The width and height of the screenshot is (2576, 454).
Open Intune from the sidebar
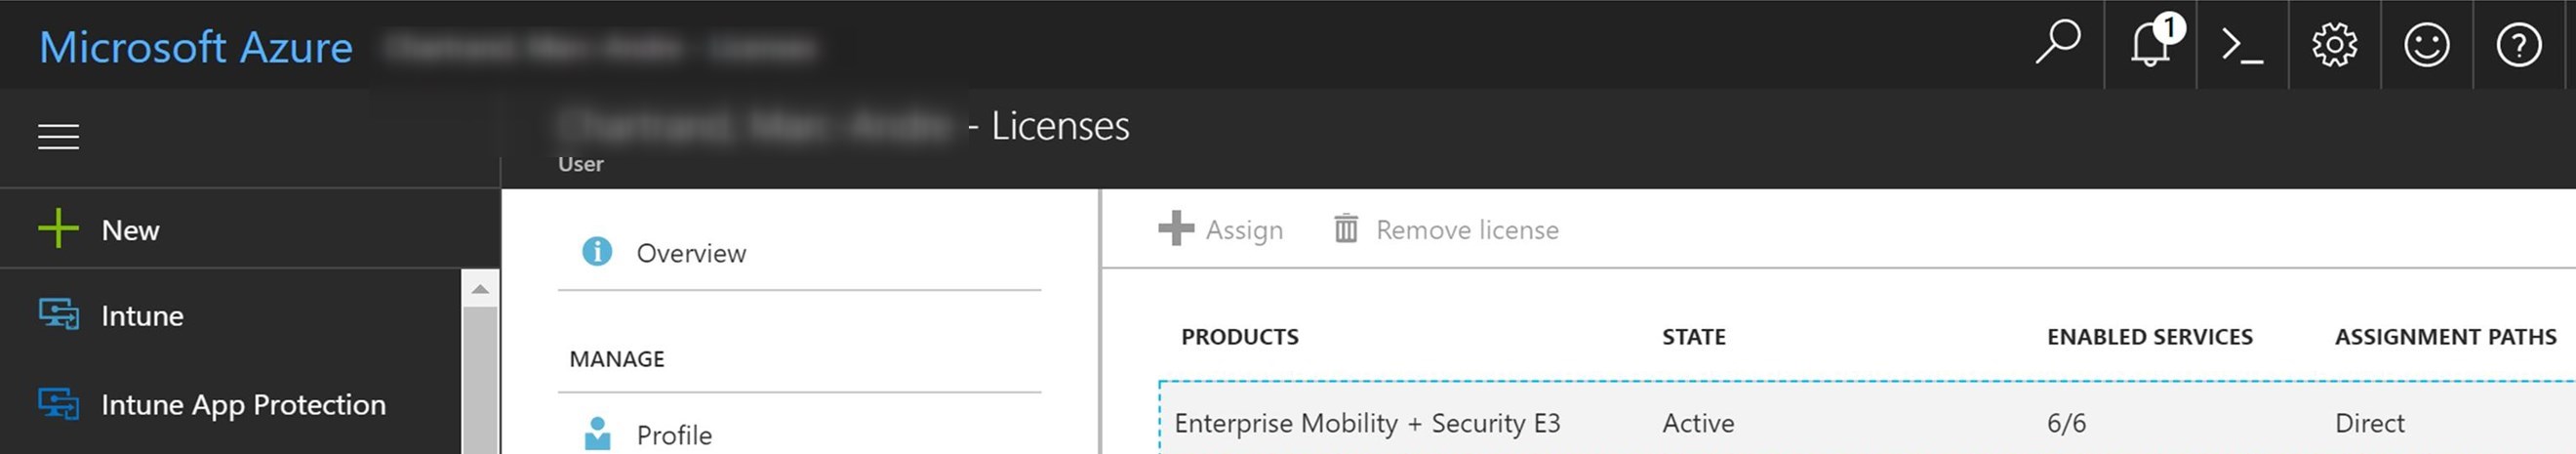[142, 316]
